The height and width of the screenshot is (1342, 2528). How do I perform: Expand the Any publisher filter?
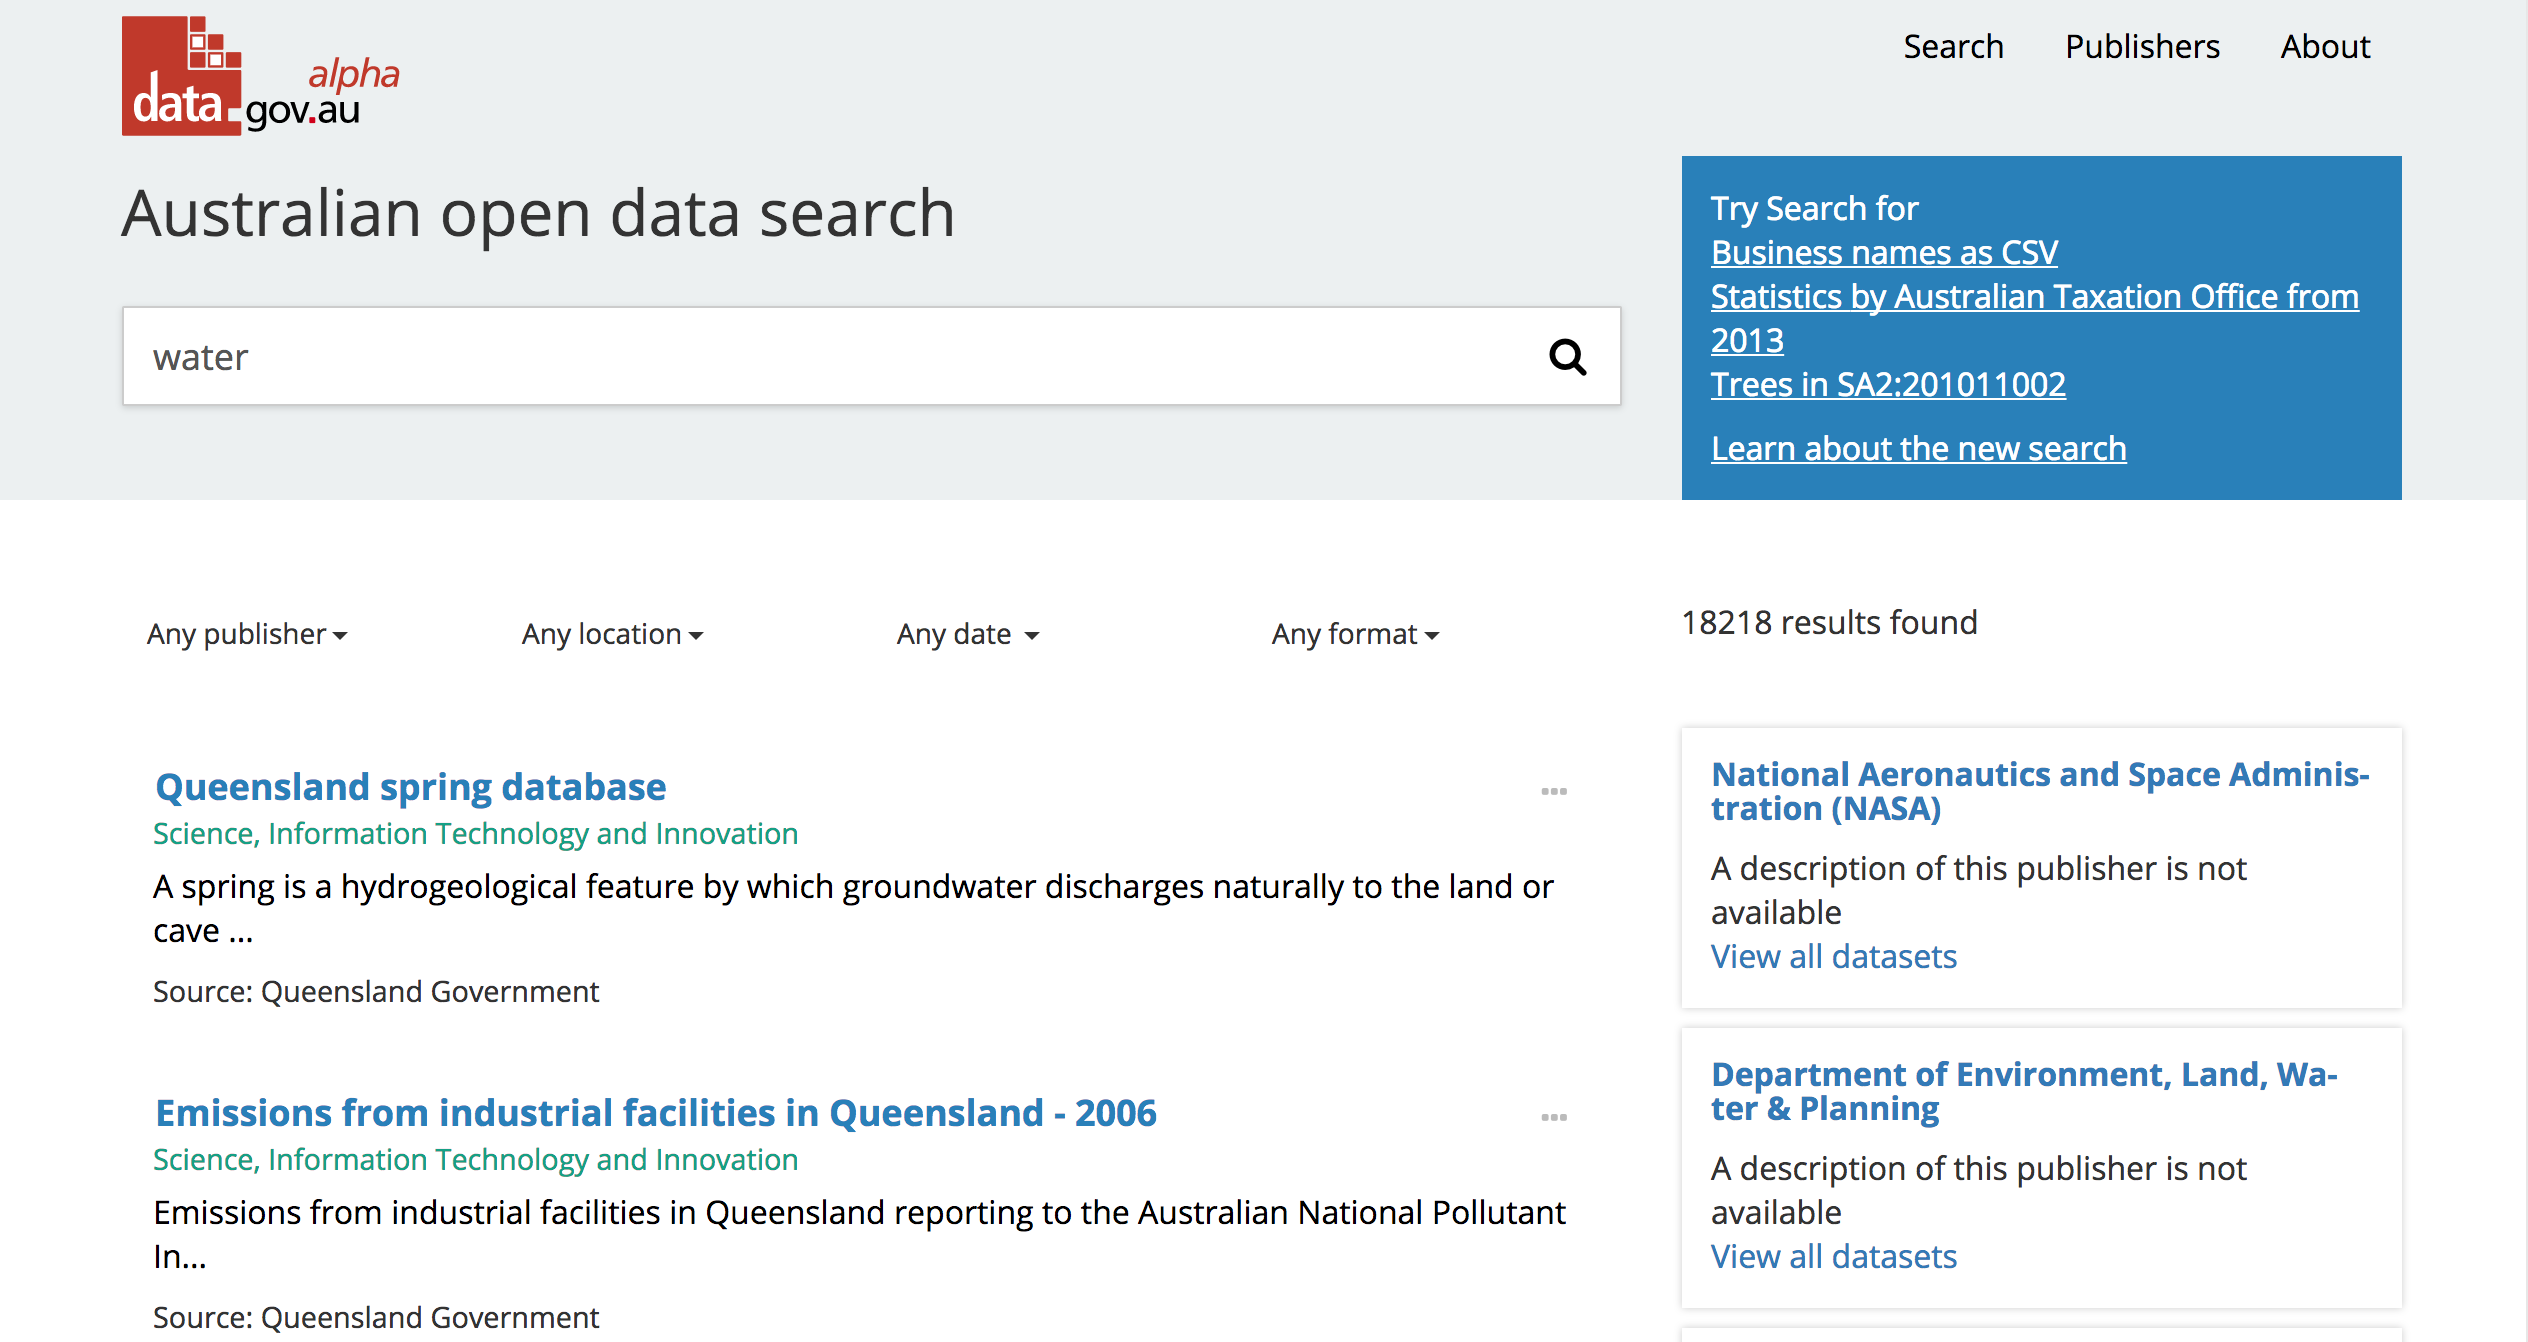click(247, 634)
